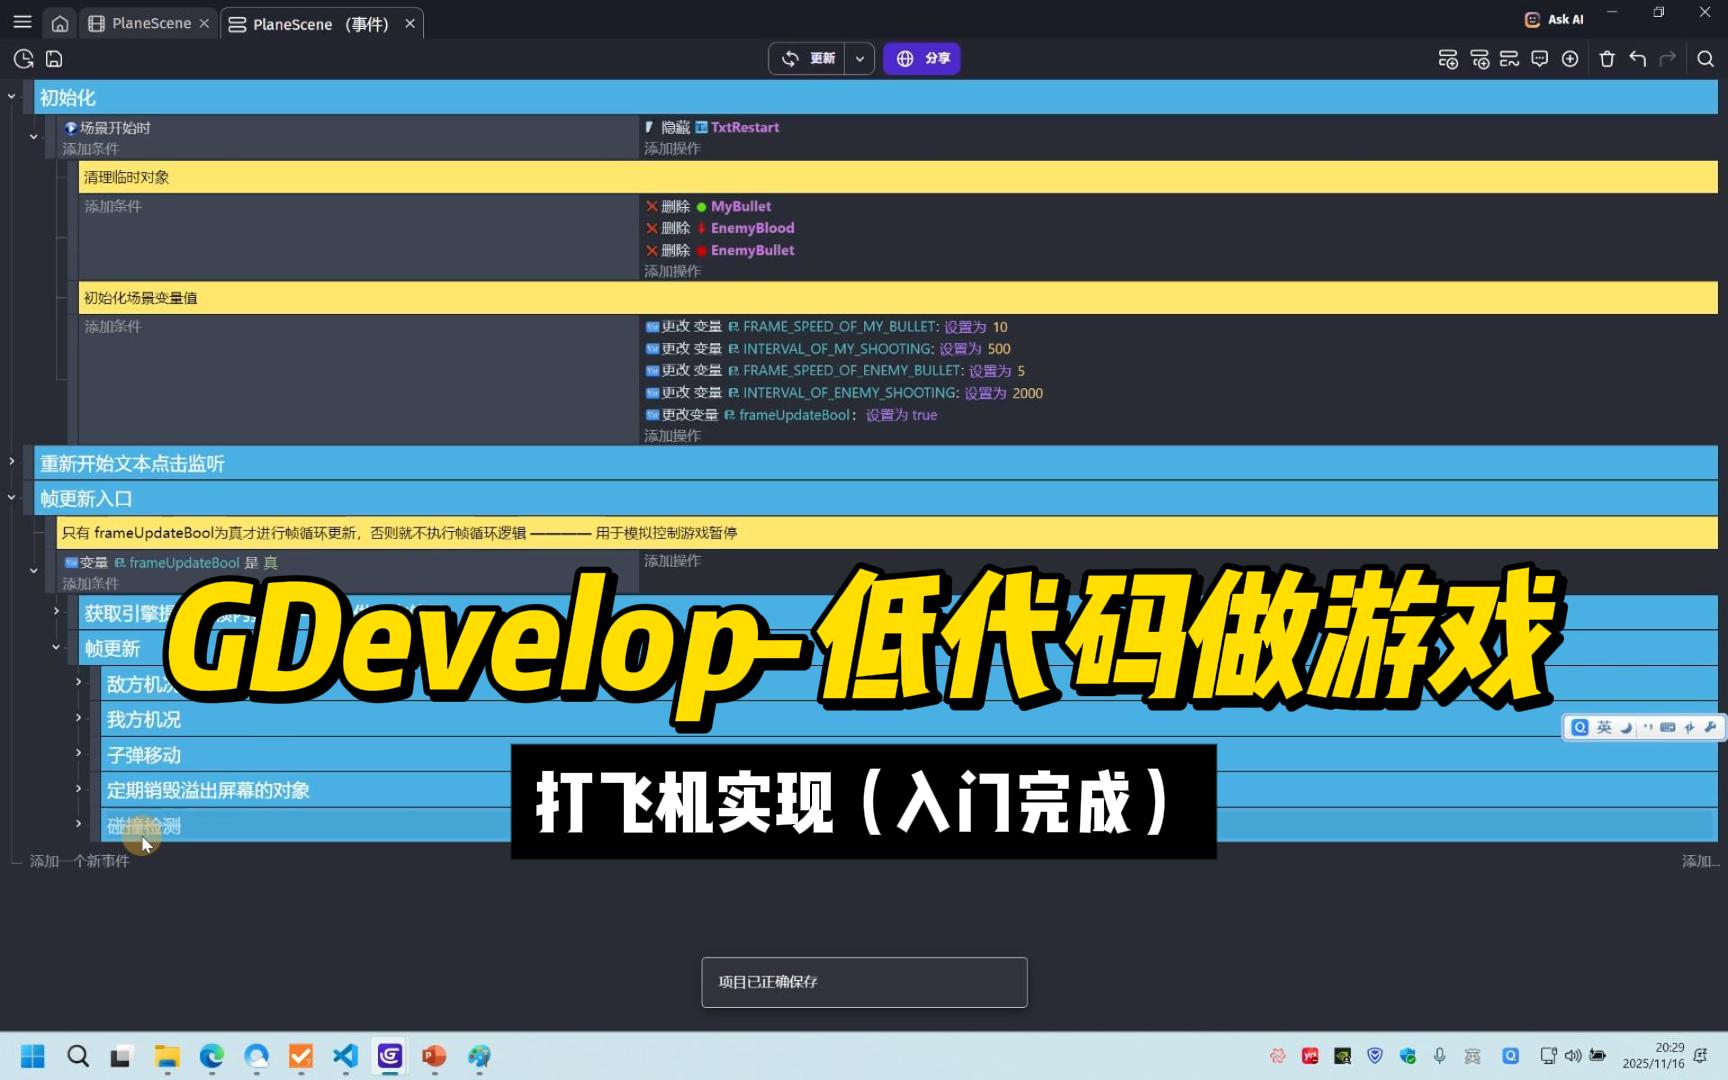
Task: Select the INTERVAL_OF_ENEMY_SHOOTING 设置为 2000 action
Action: point(844,393)
